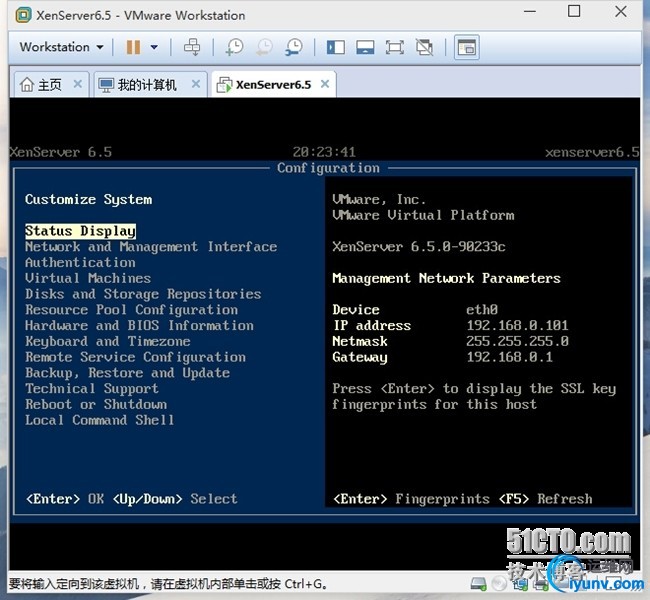Image resolution: width=650 pixels, height=600 pixels.
Task: Close the VMware Workstation window
Action: 621,11
